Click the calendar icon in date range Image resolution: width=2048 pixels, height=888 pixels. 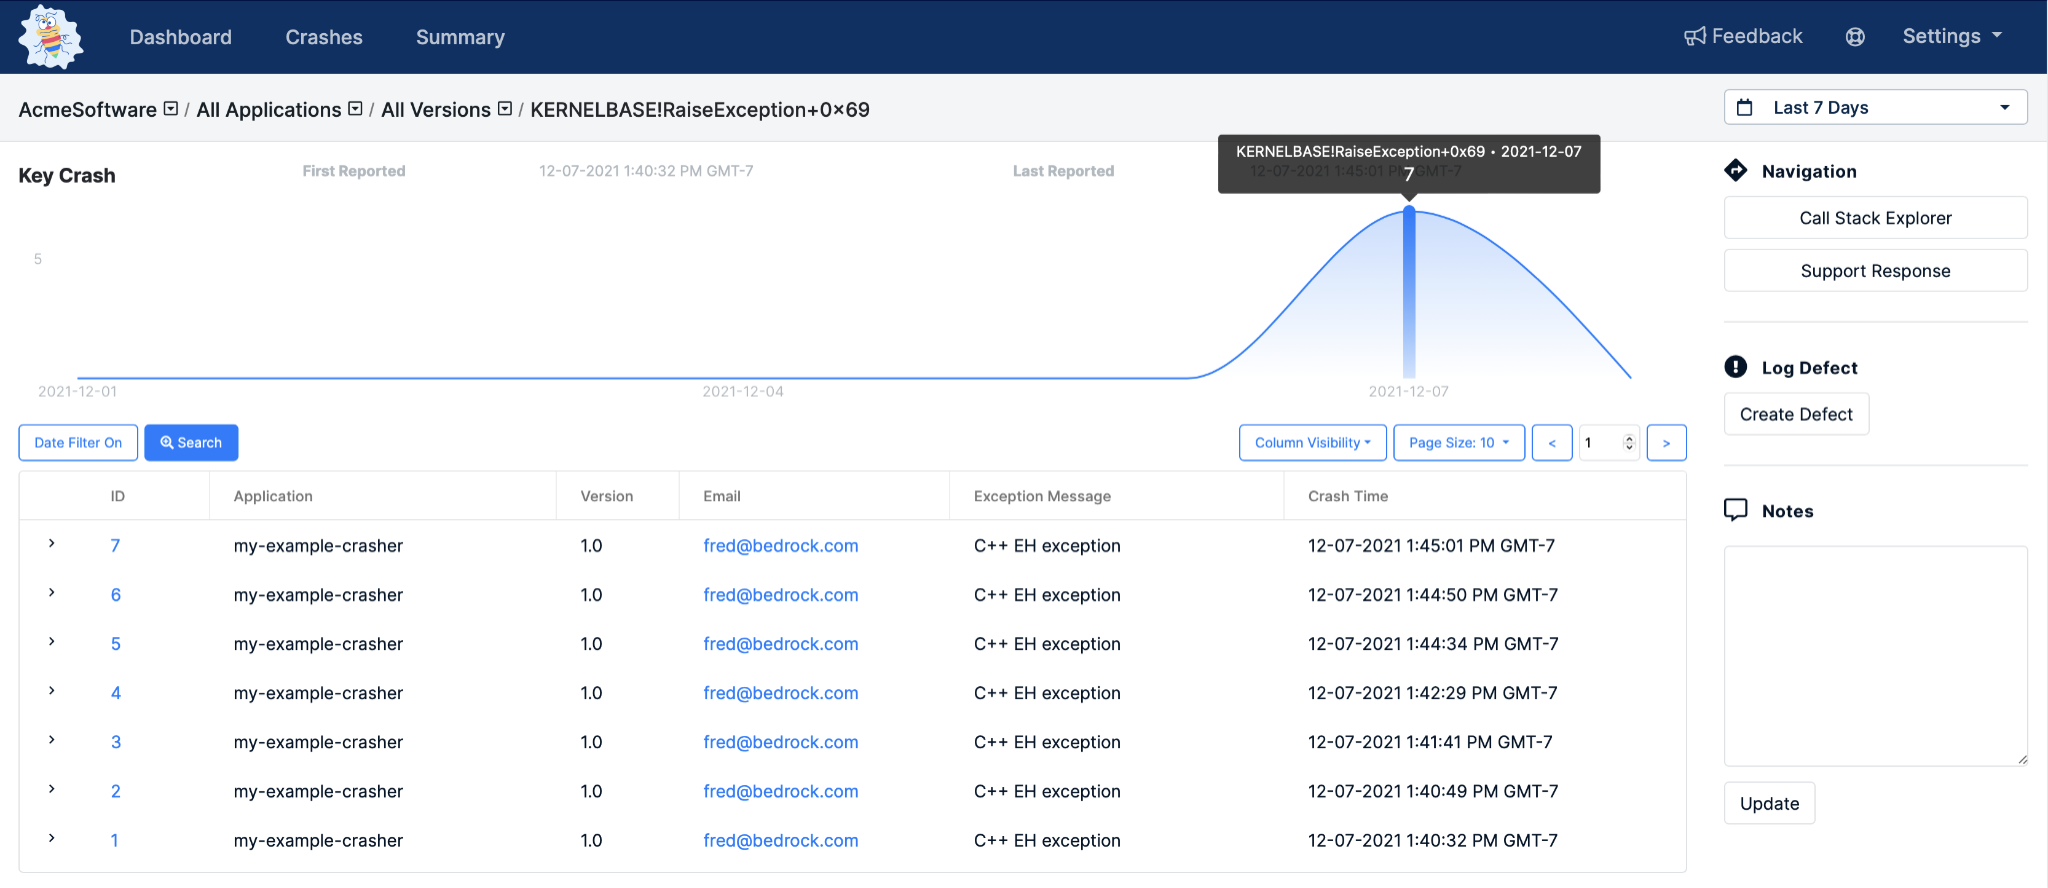1745,108
